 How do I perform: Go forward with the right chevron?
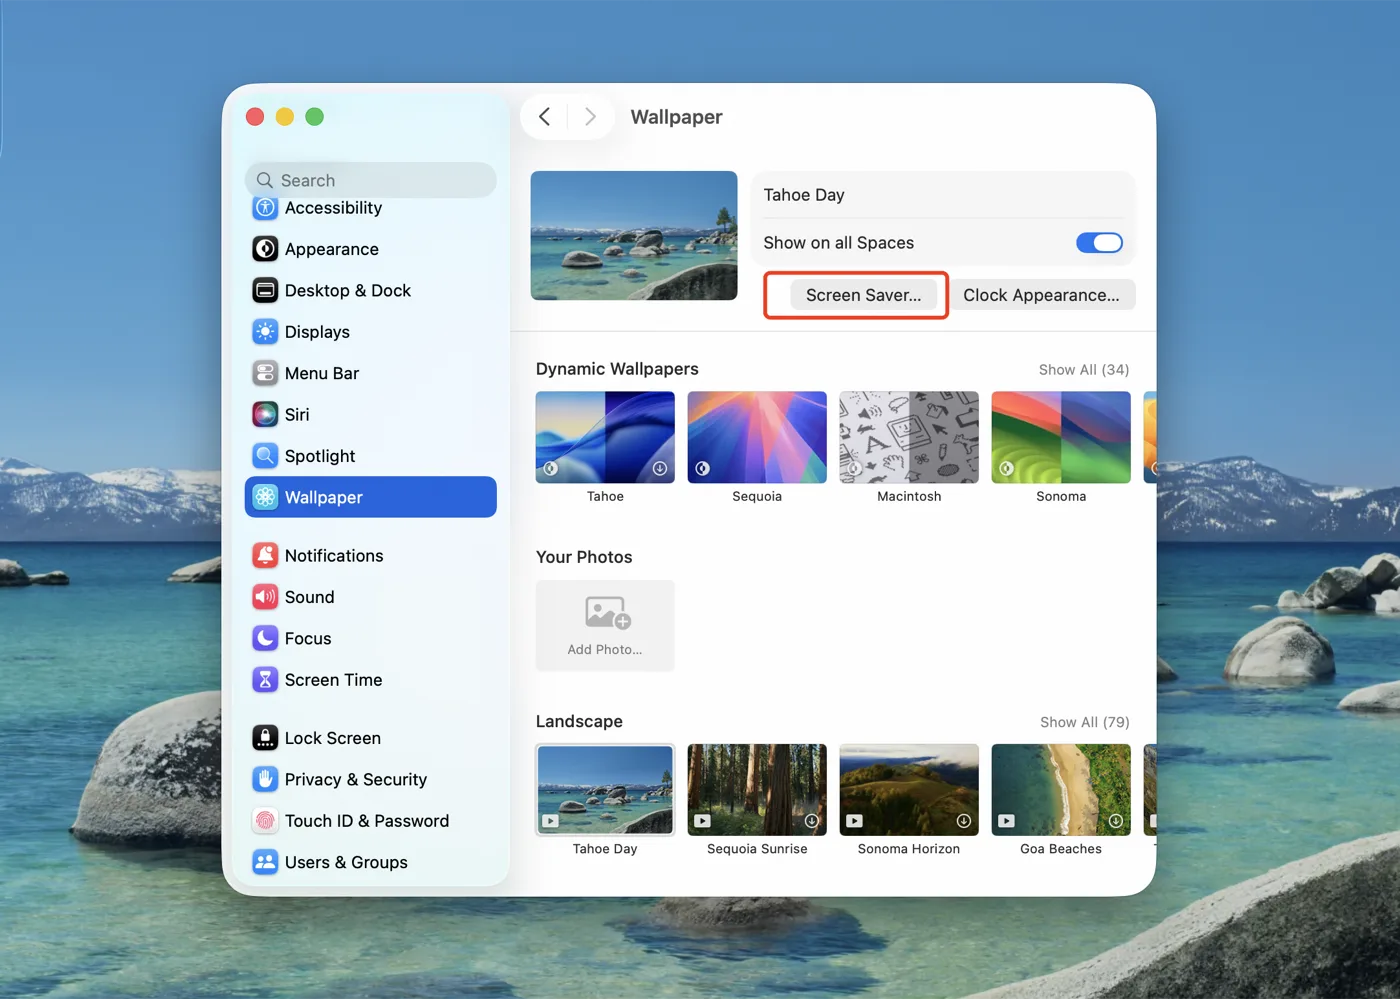click(590, 117)
